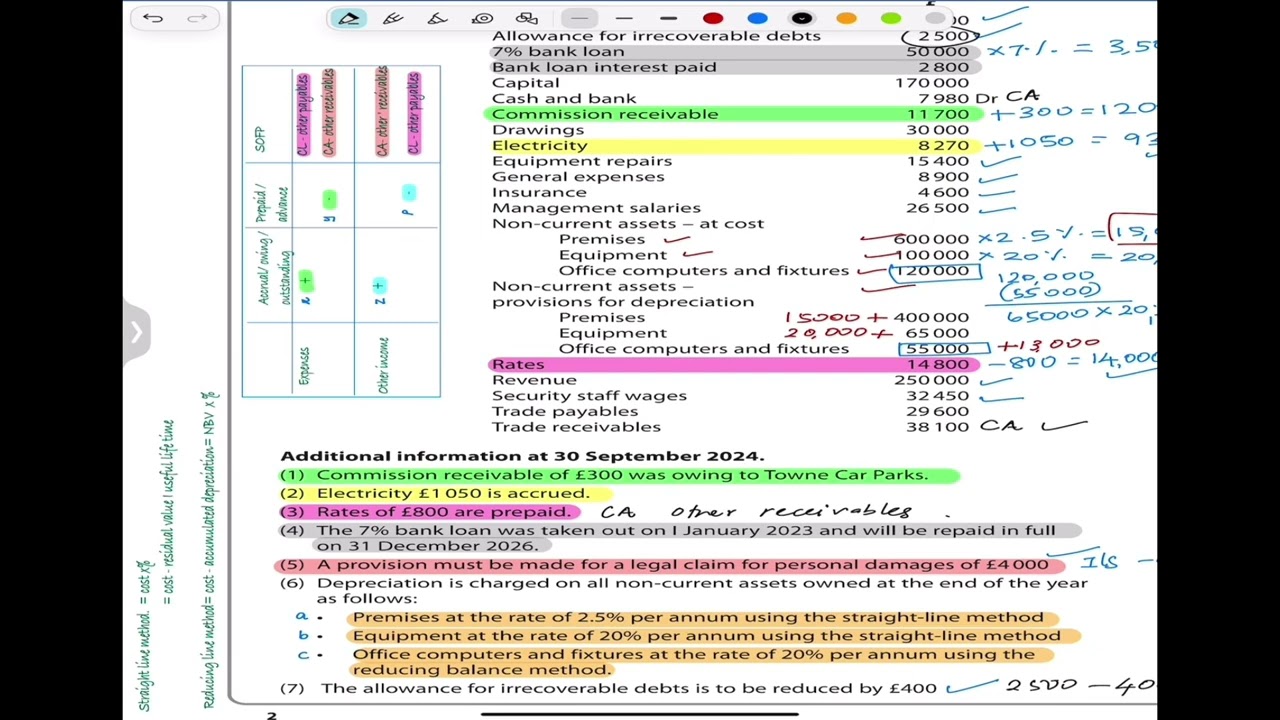The image size is (1280, 720).
Task: Click the 'Capital' row label
Action: pyautogui.click(x=525, y=83)
